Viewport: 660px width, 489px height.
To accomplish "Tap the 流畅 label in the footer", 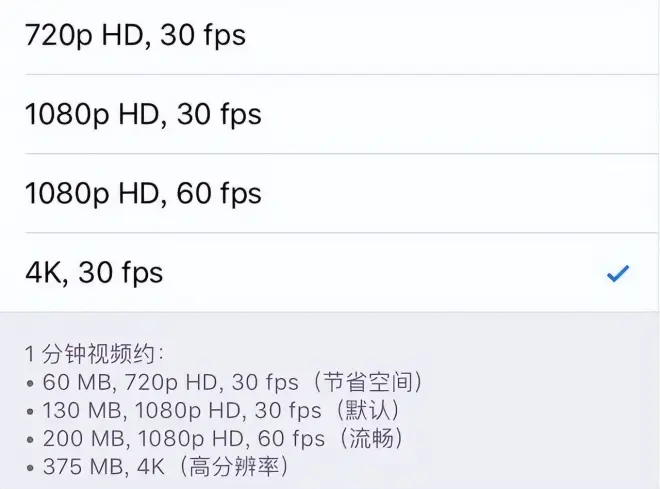I will pos(373,438).
